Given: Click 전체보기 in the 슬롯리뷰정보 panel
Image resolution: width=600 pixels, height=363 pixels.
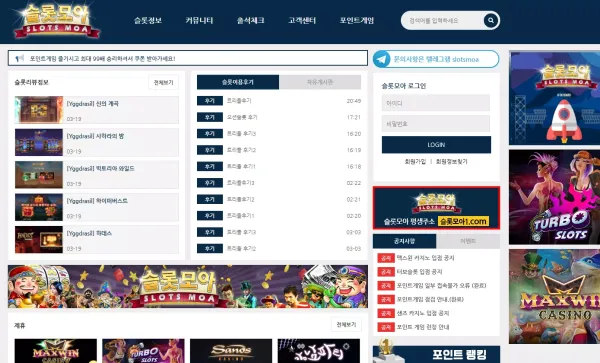Looking at the screenshot, I should (163, 83).
